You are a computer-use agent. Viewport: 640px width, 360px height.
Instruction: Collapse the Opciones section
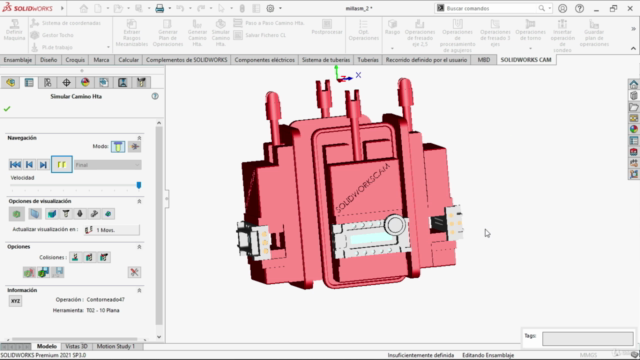[139, 247]
